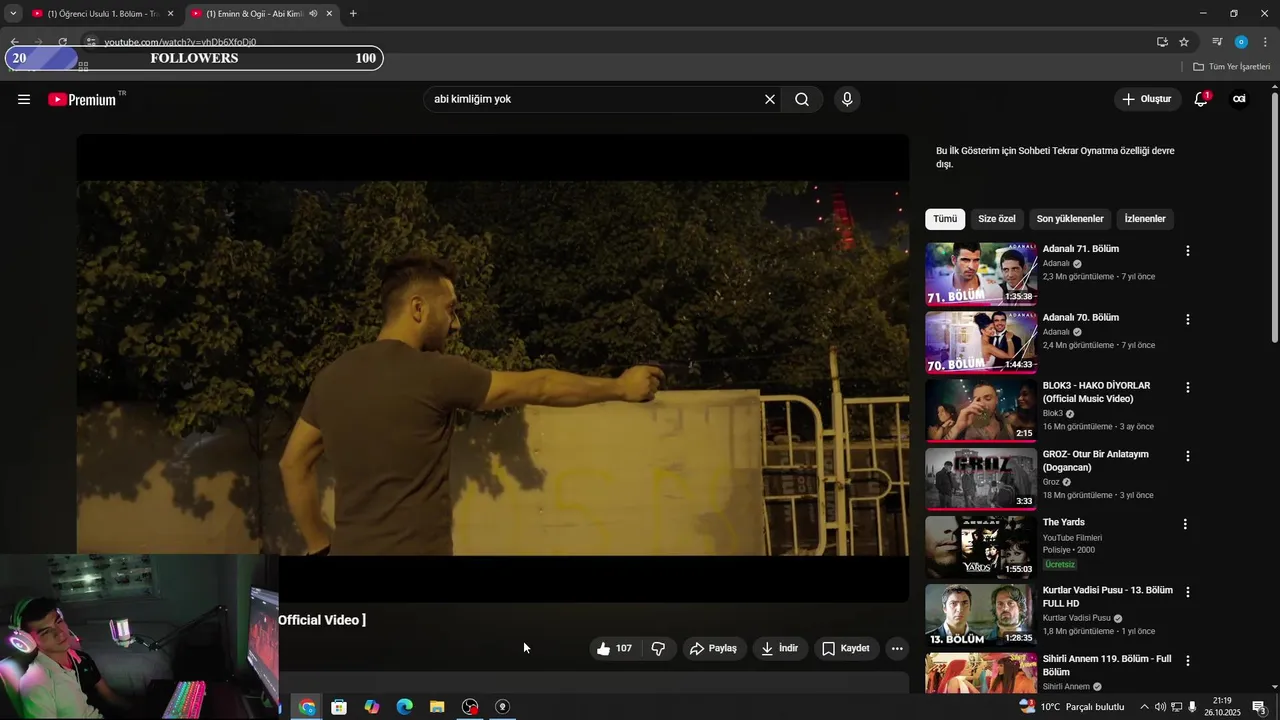The image size is (1280, 720).
Task: Open options for The Yards
Action: (1186, 524)
